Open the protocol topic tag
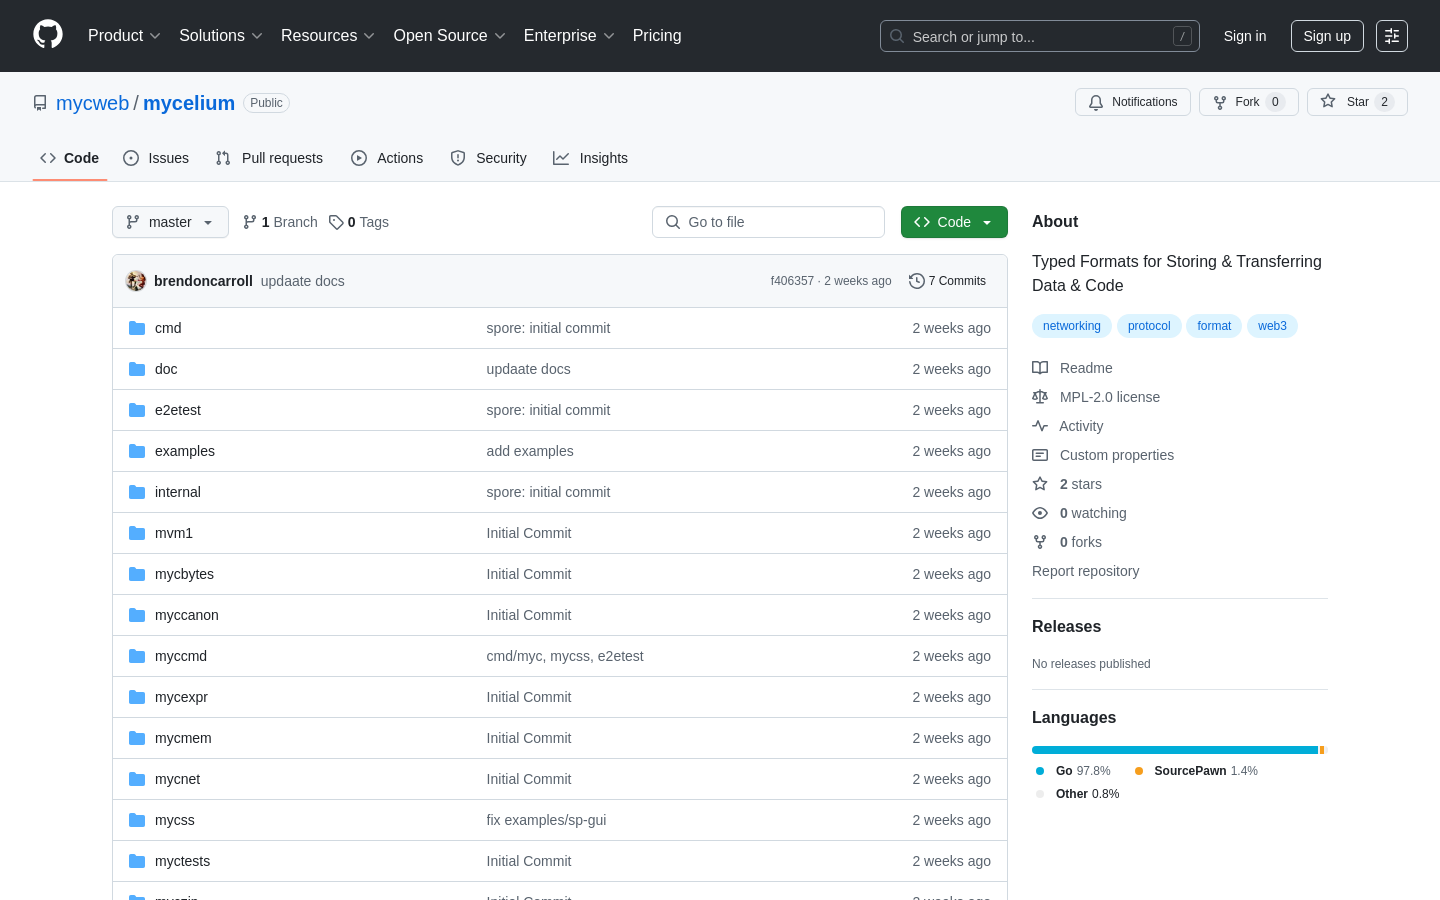This screenshot has width=1440, height=900. coord(1149,326)
